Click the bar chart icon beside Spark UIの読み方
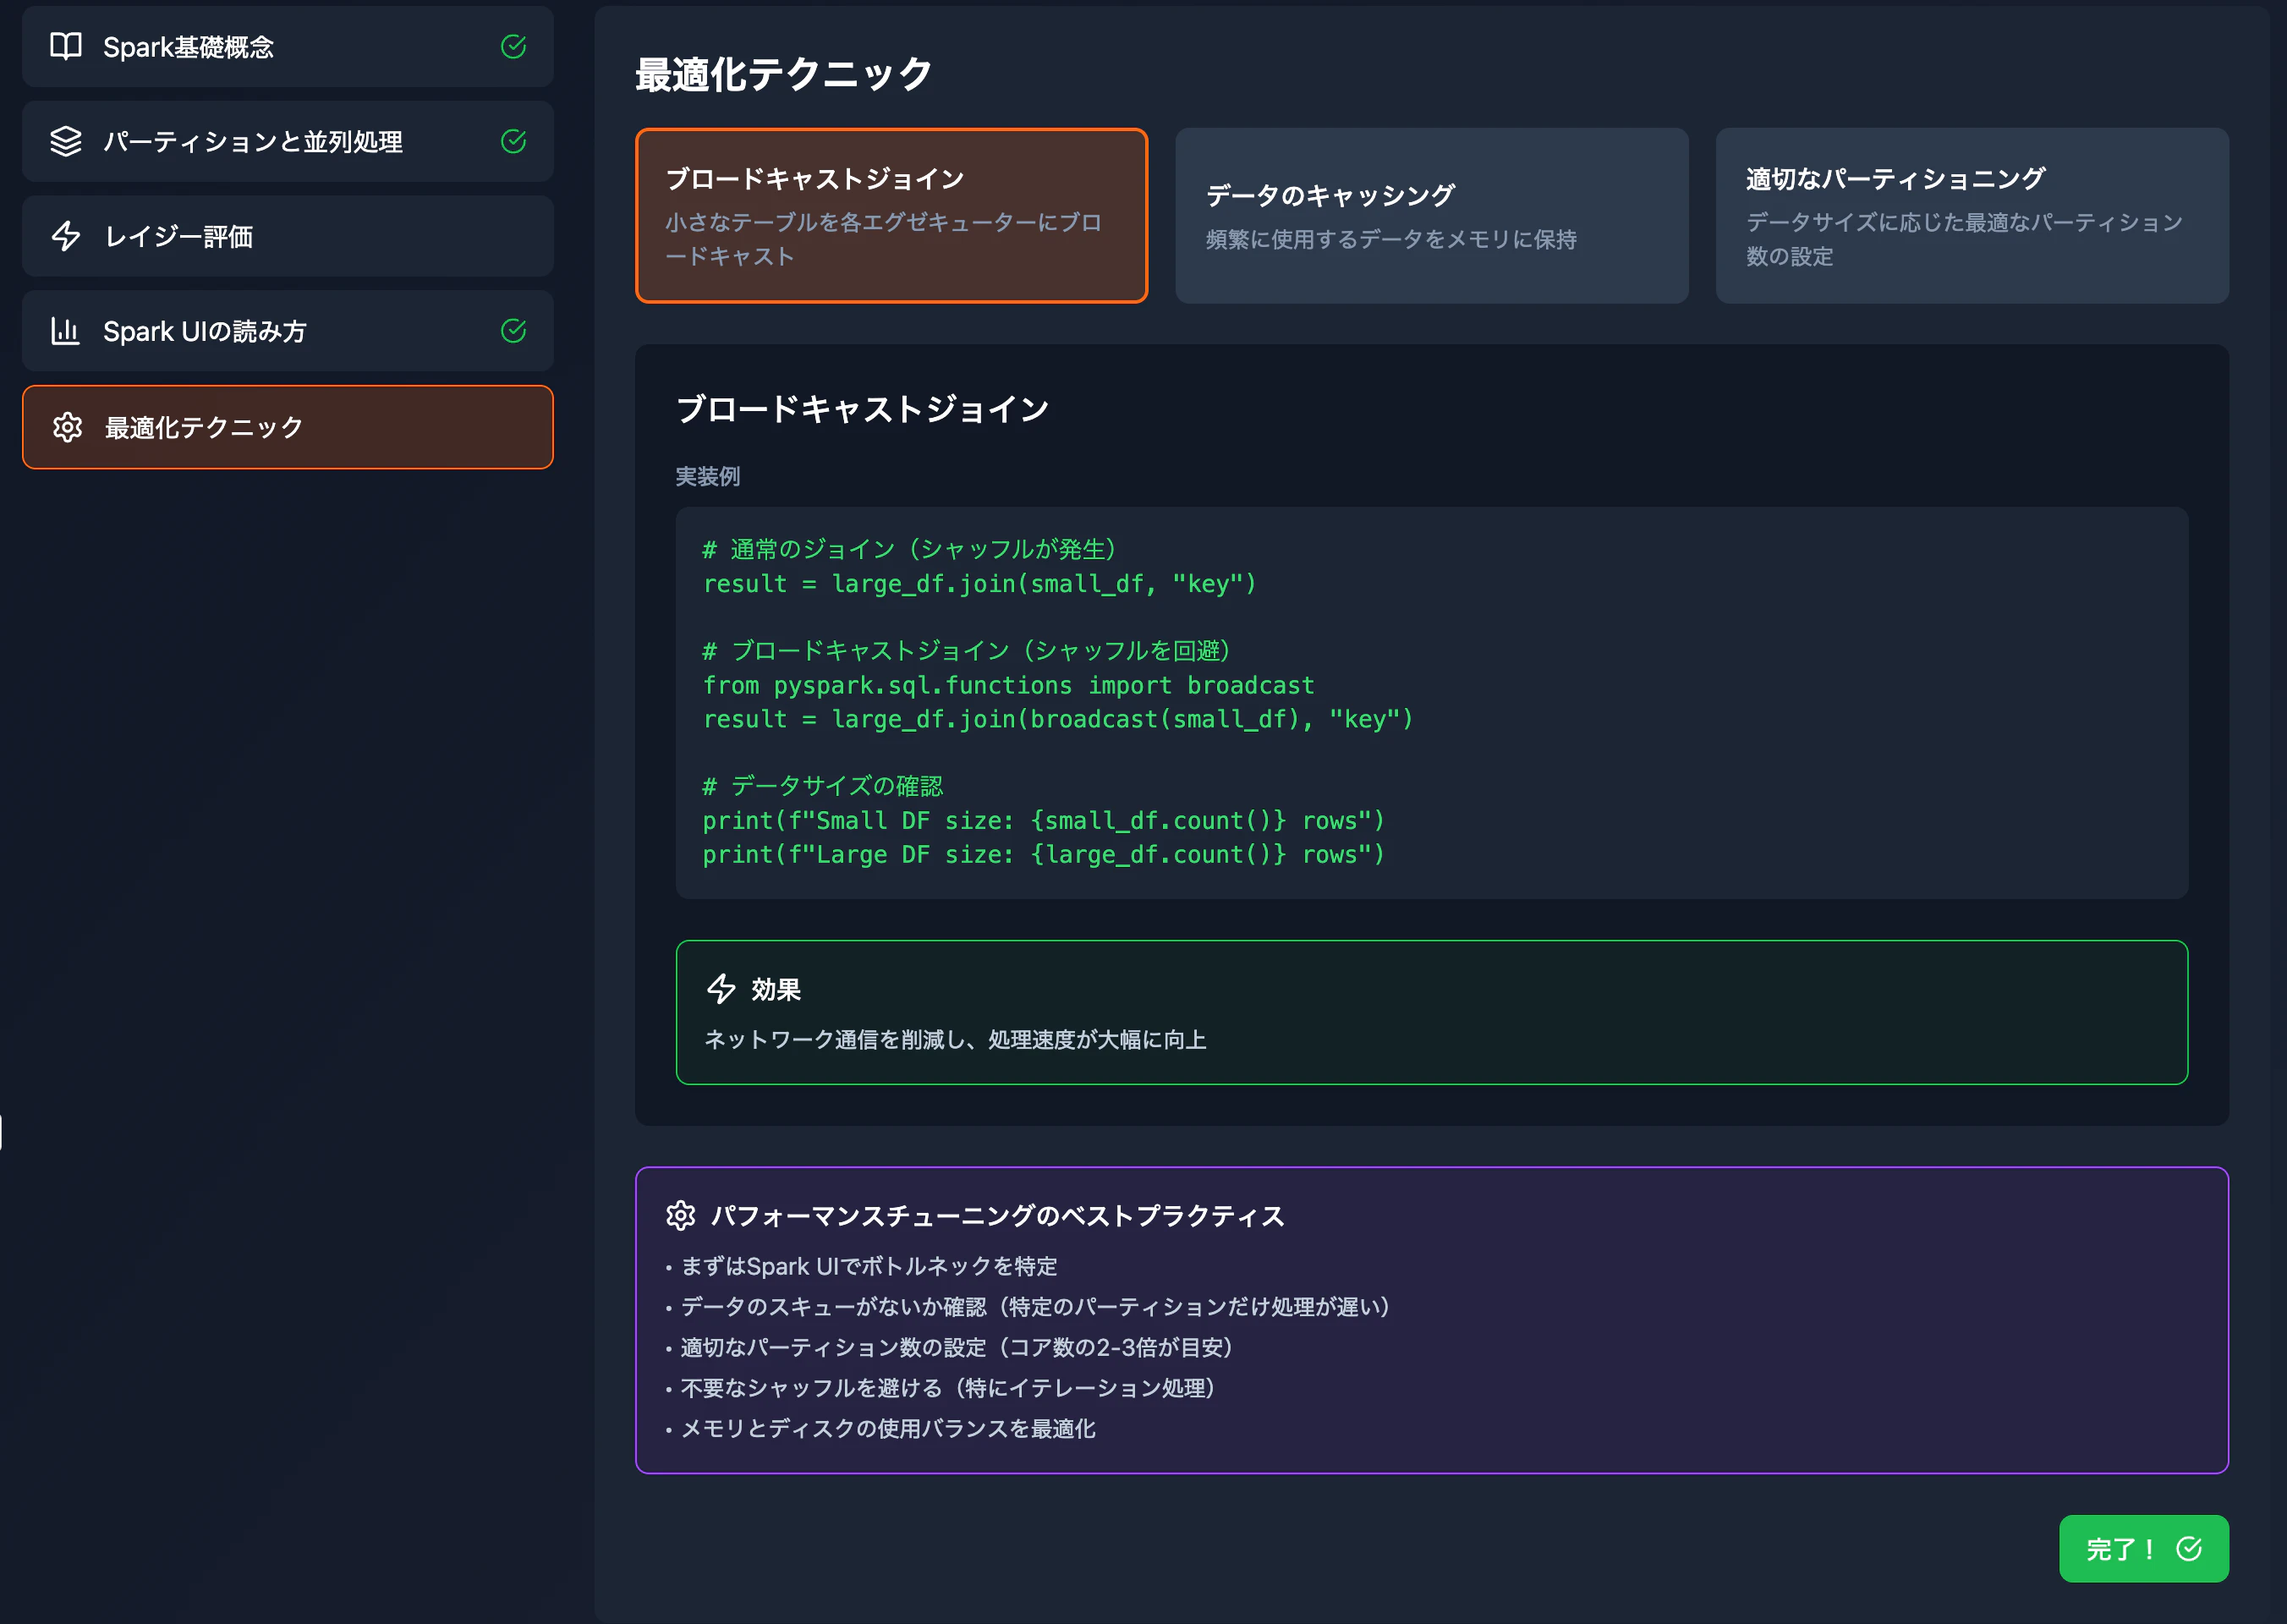Screen dimensions: 2287x1624 pyautogui.click(x=65, y=330)
